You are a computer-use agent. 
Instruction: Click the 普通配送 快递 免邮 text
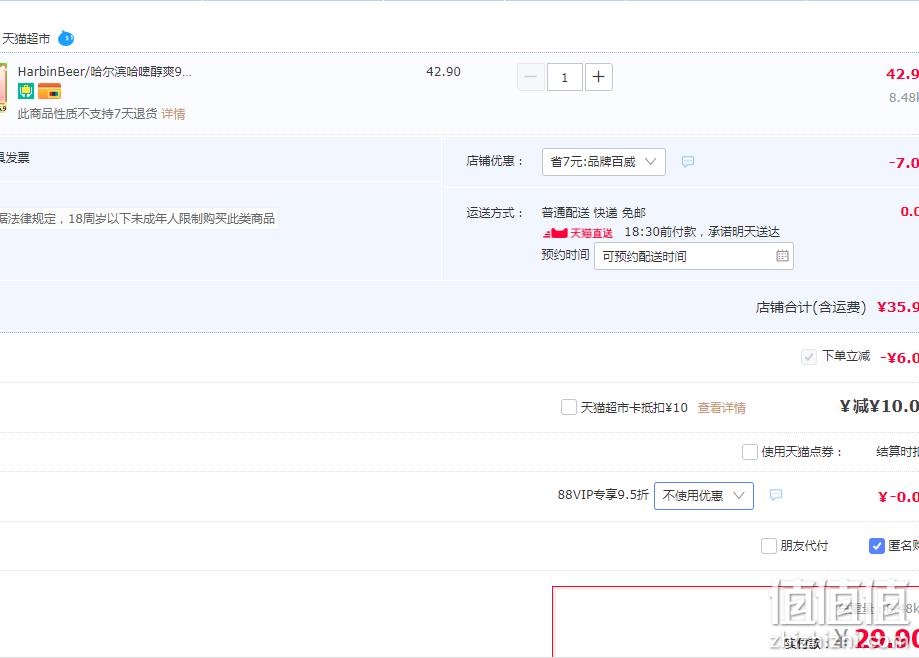coord(593,212)
